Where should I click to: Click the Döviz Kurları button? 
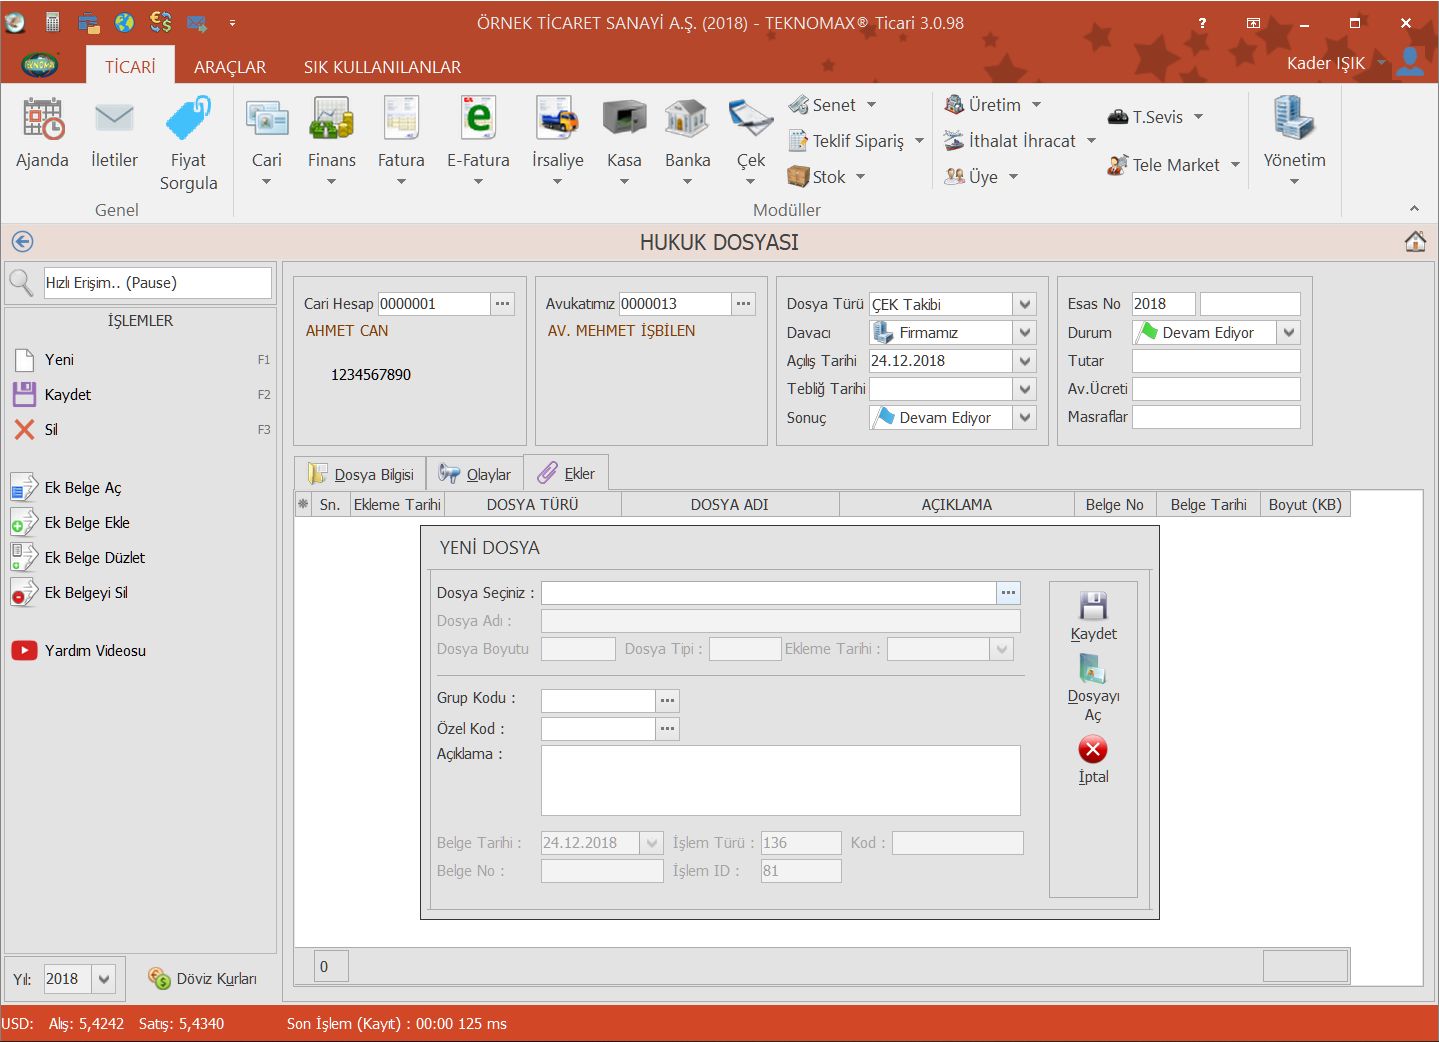tap(203, 979)
